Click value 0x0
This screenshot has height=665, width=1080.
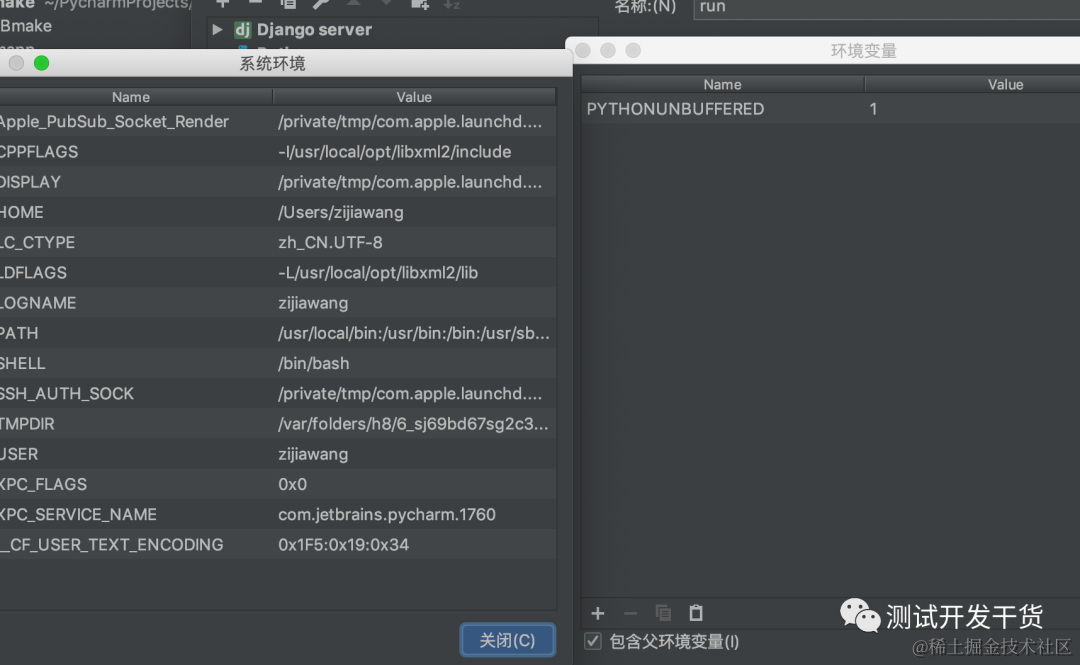pos(292,484)
